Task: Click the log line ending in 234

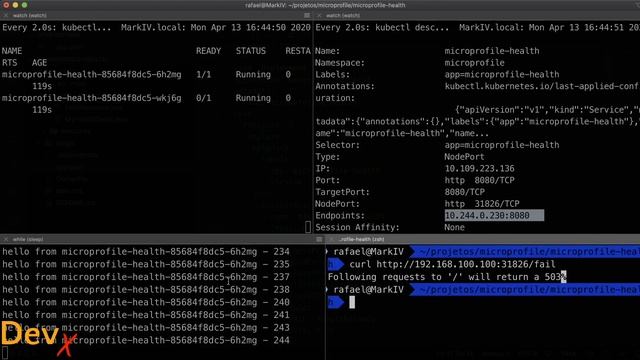Action: (146, 252)
